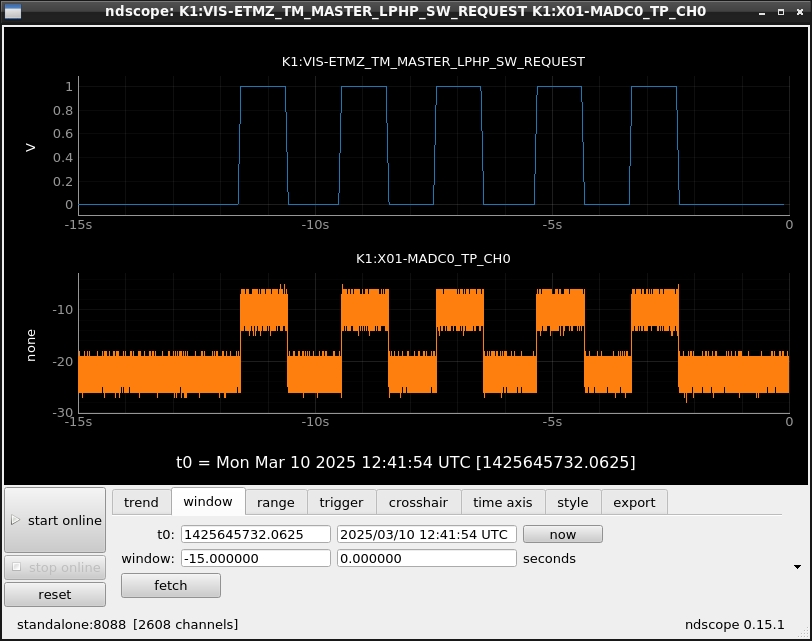
Task: Minimize the ndscope window
Action: point(762,12)
